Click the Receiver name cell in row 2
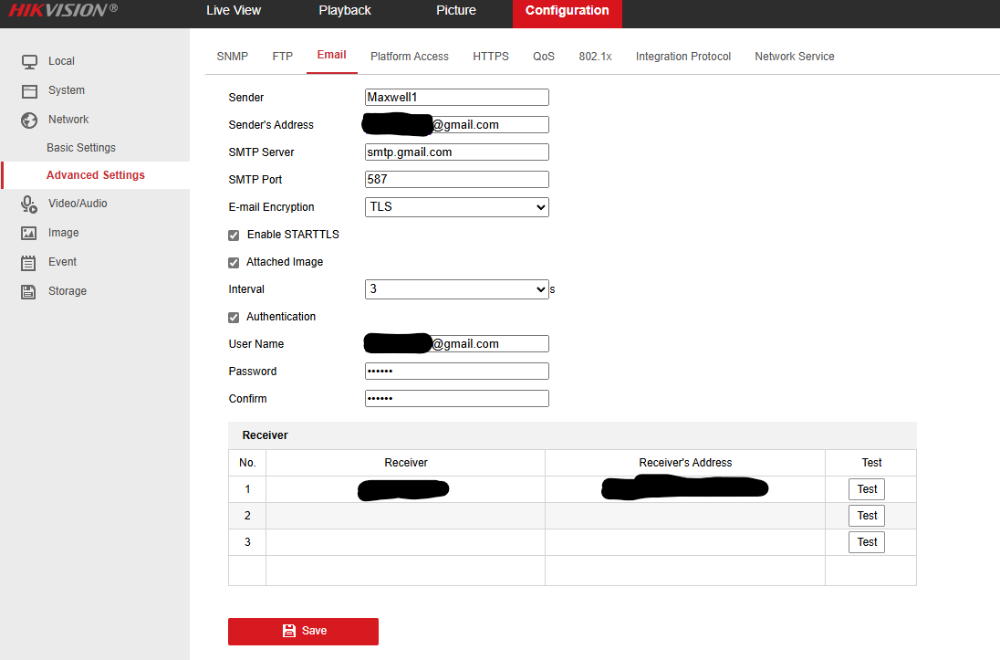 point(406,516)
